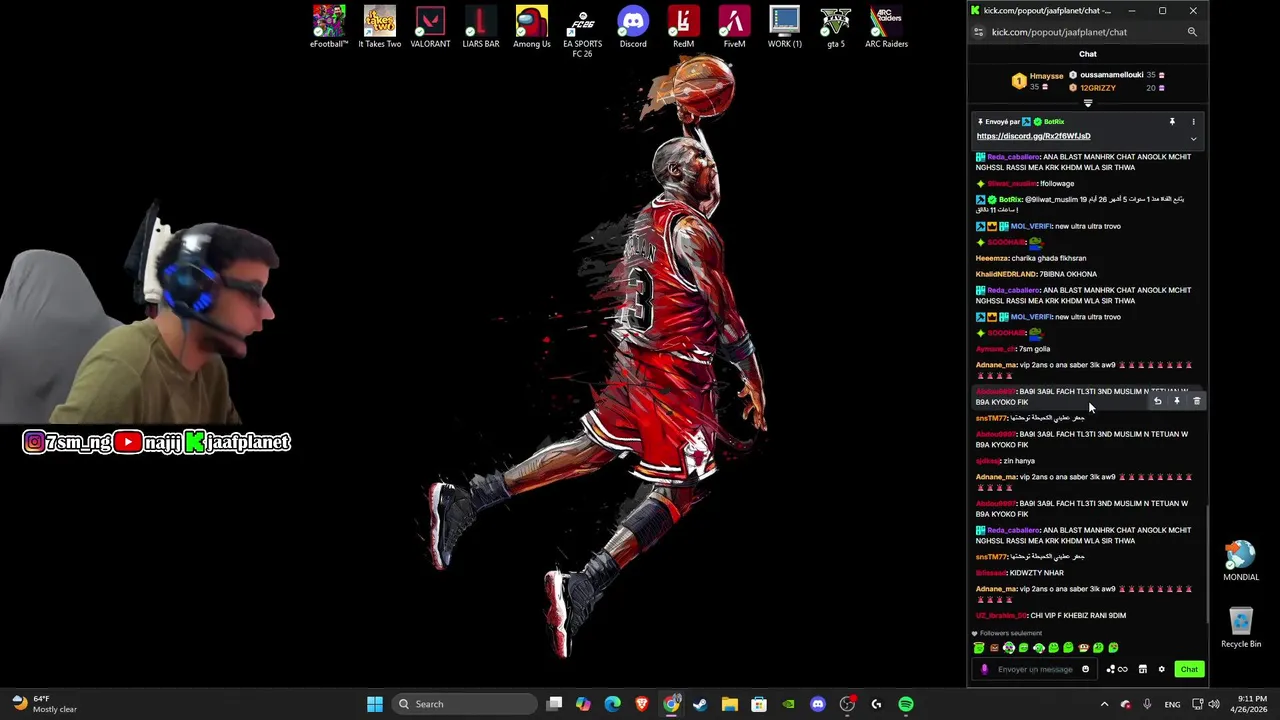
Task: Open the pinned message three-dot menu
Action: (x=1193, y=122)
